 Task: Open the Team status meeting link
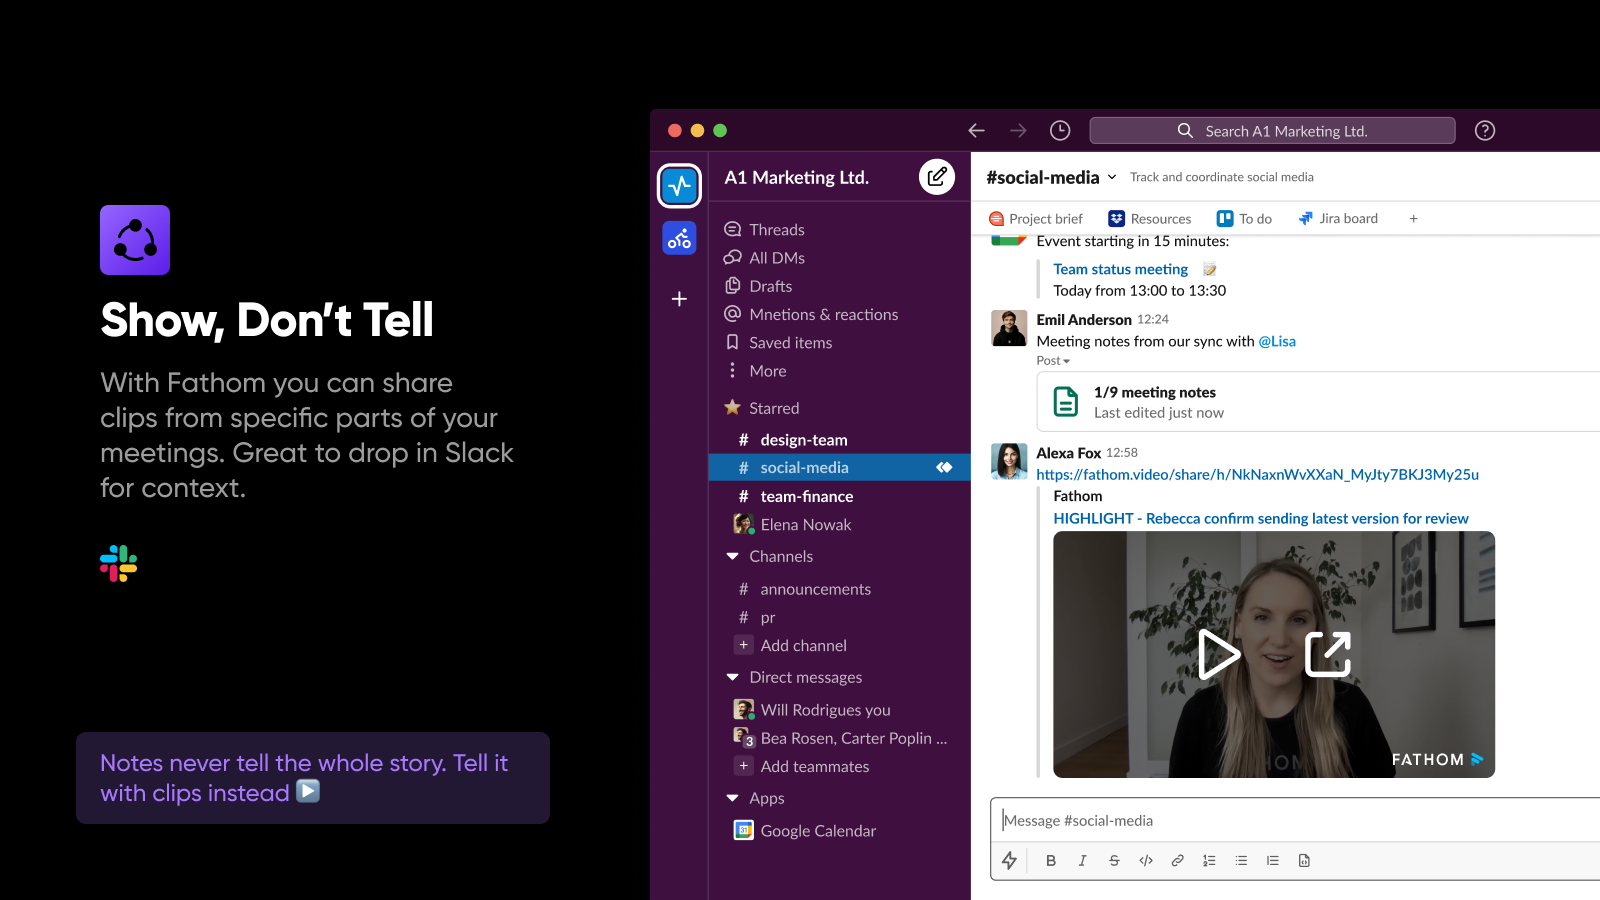1120,268
